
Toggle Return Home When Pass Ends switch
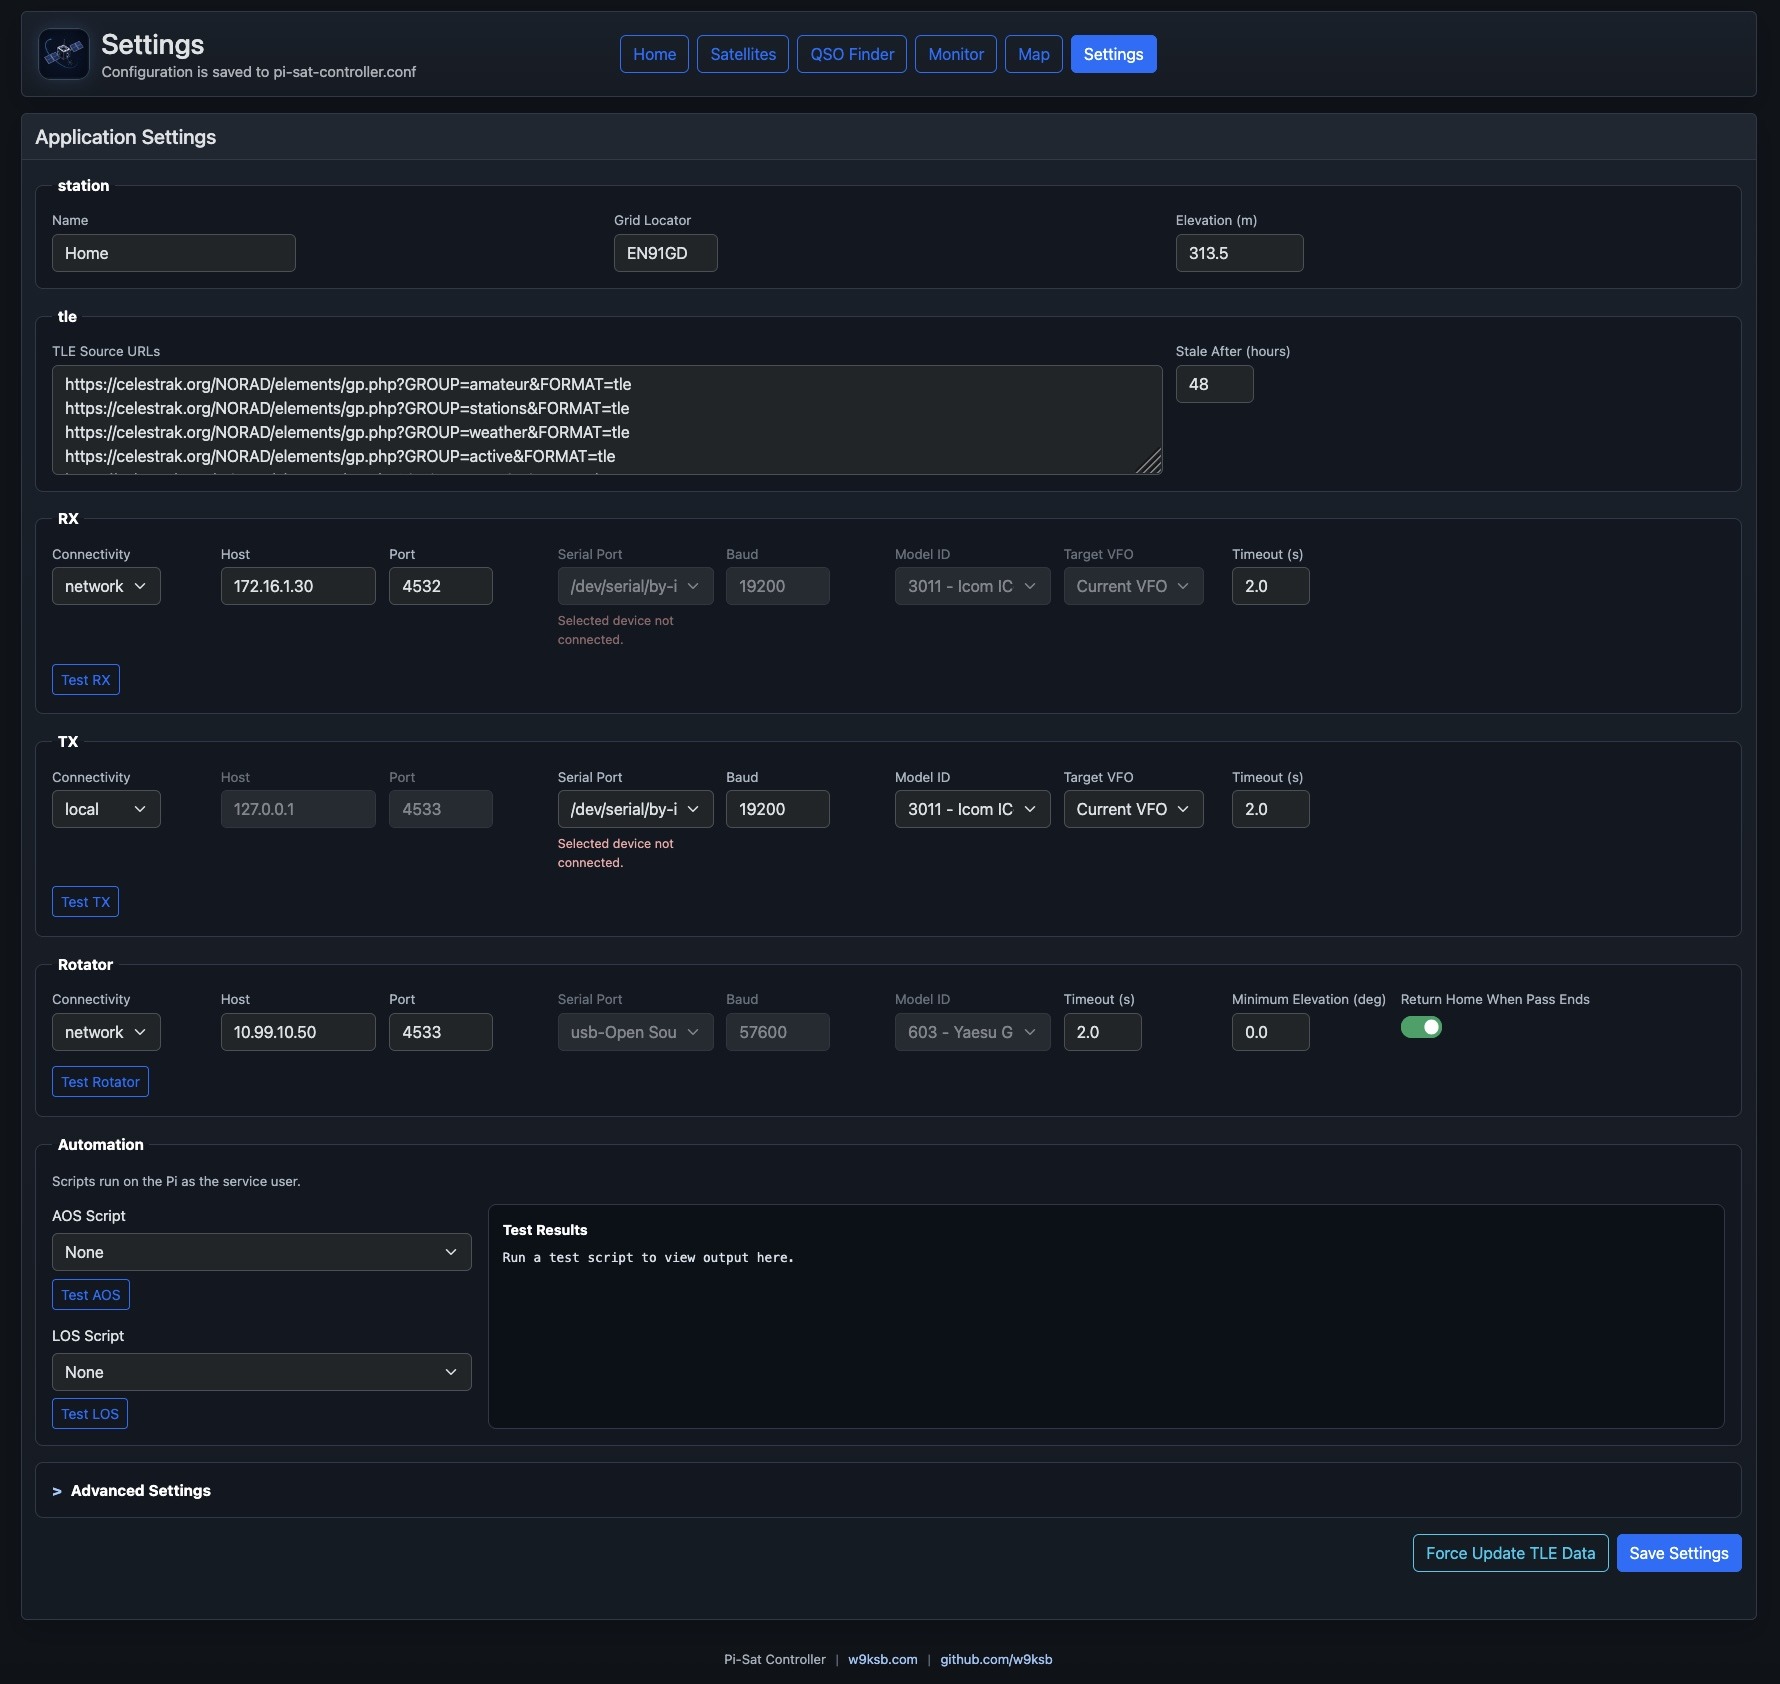click(1421, 1027)
